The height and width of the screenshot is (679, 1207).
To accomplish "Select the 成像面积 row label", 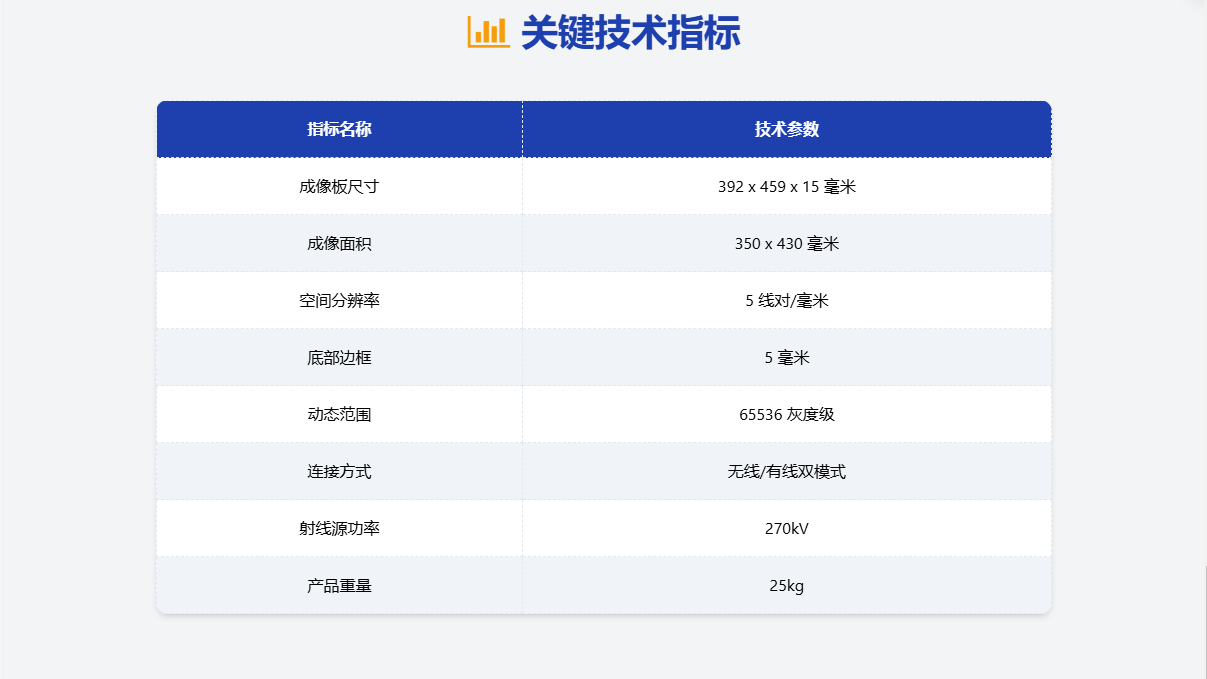I will click(338, 243).
